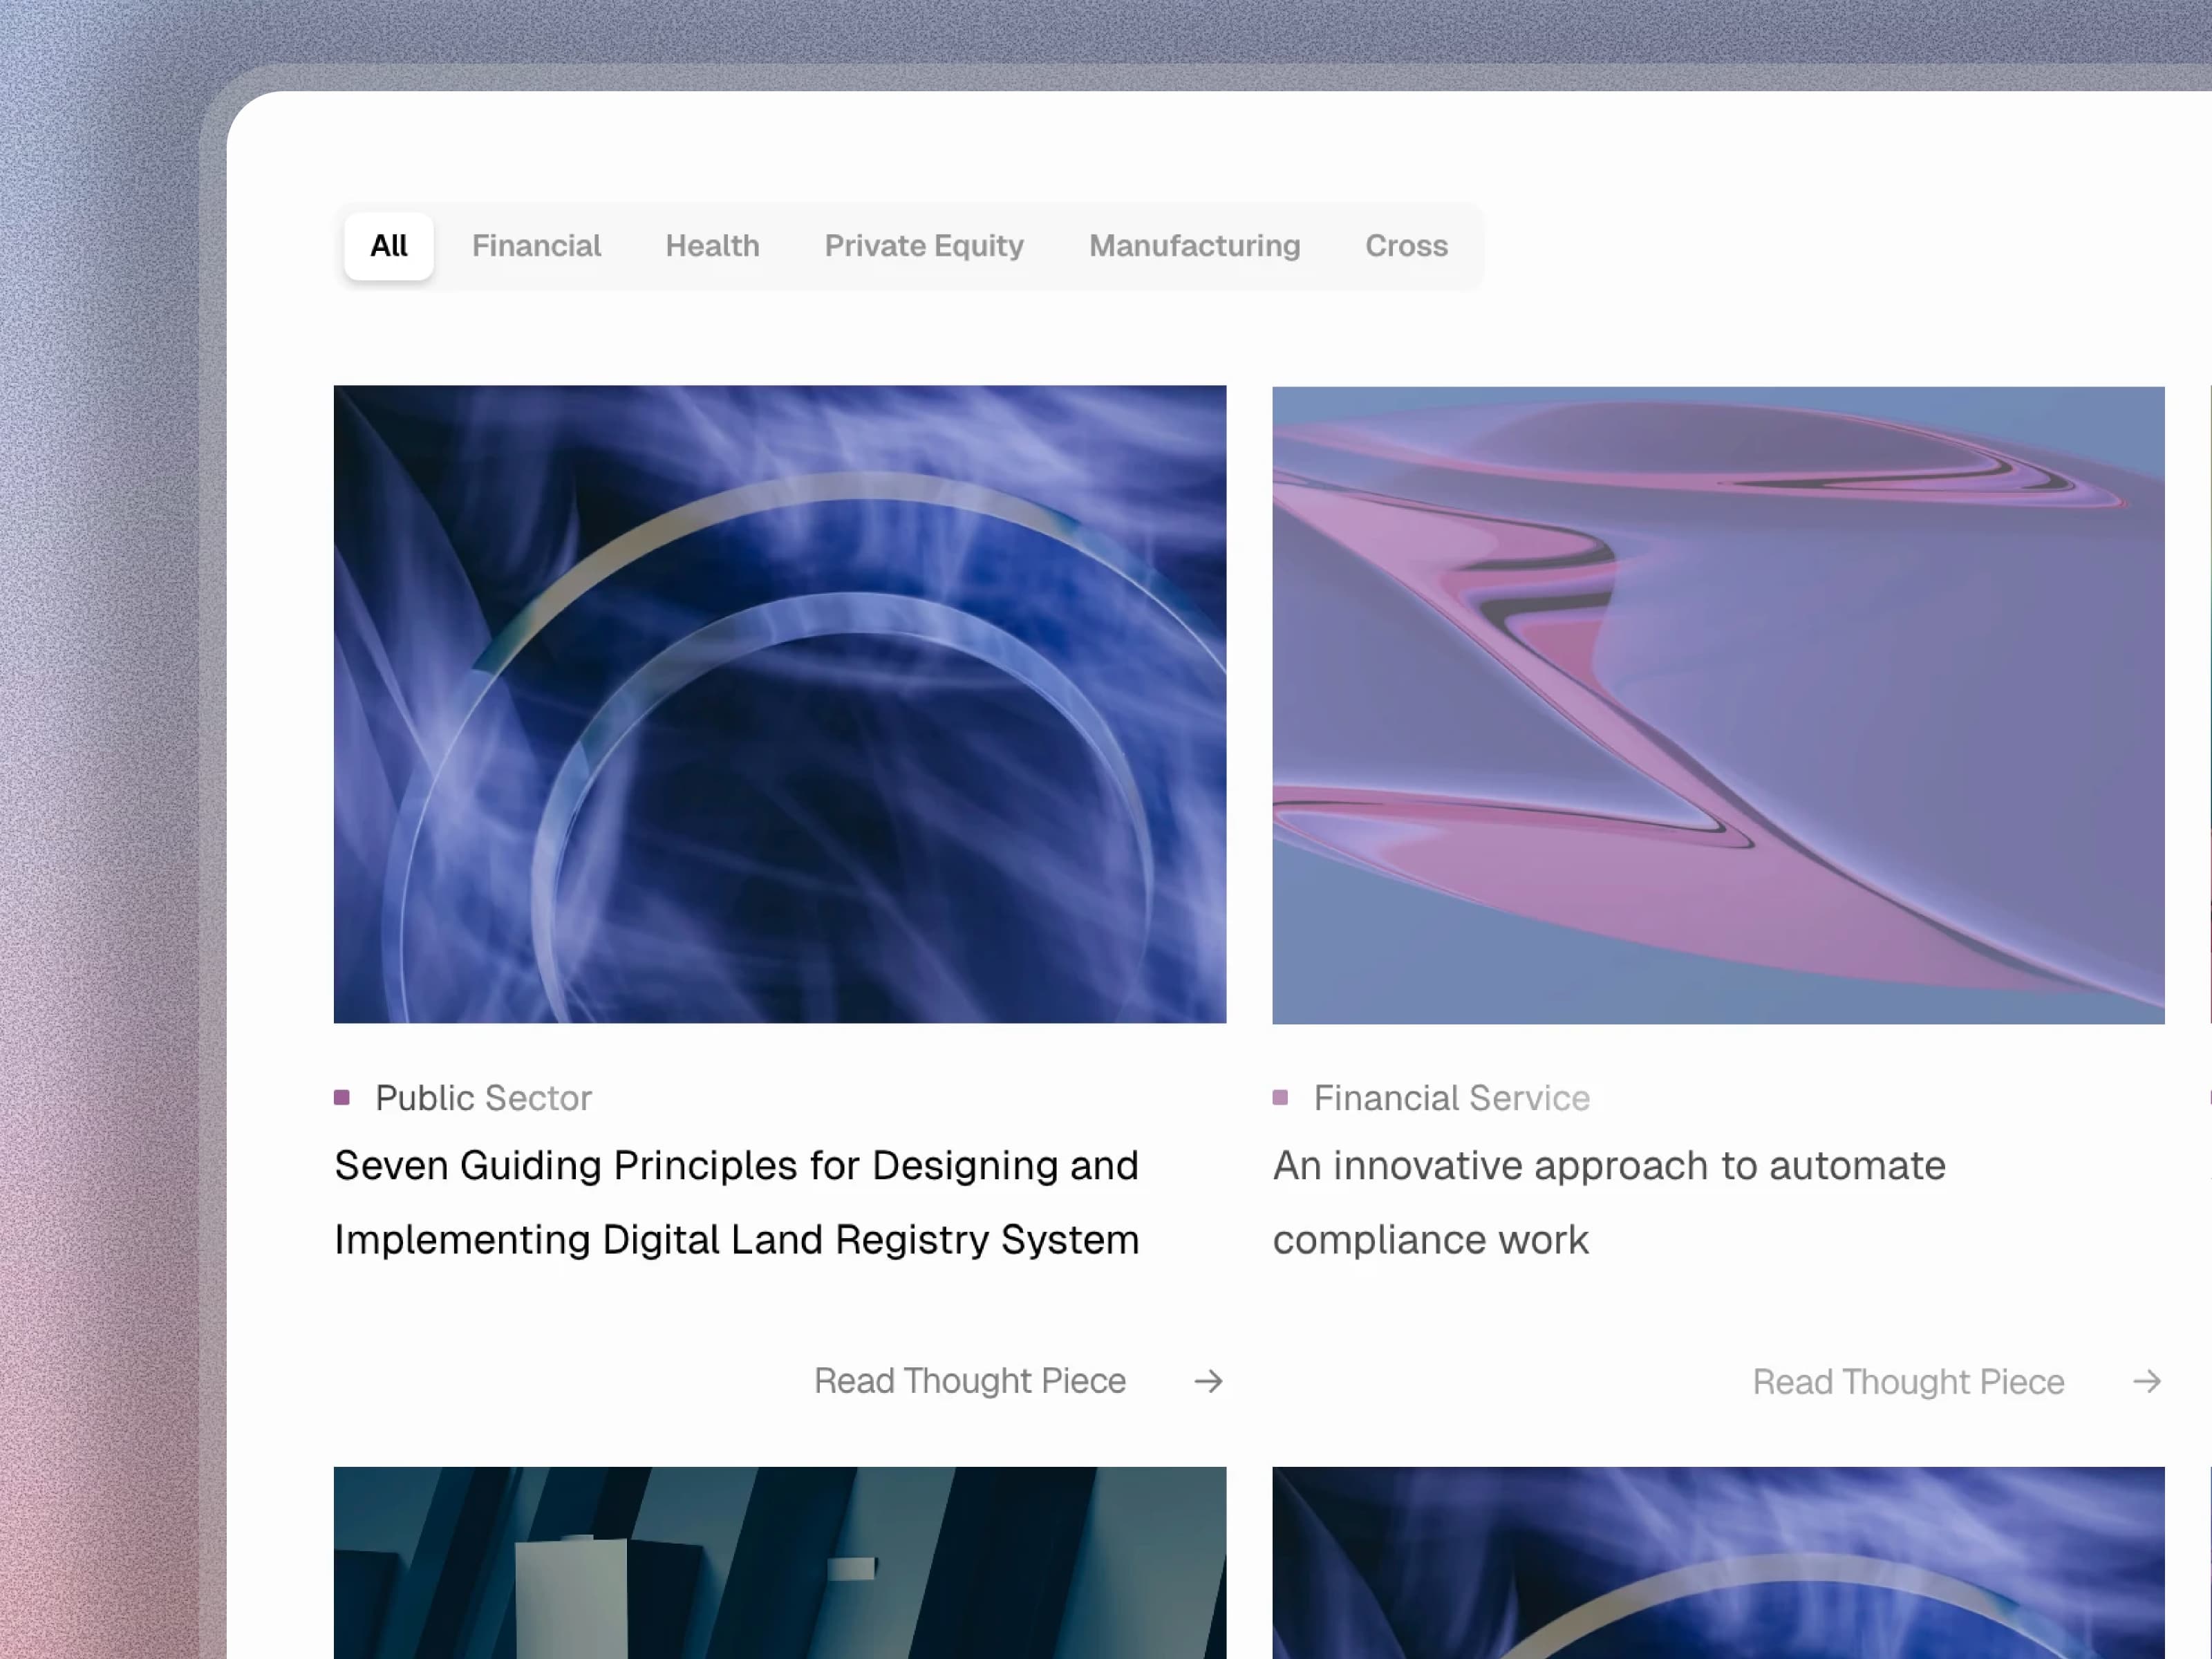
Task: Open the blue arc thumbnail at bottom right
Action: (x=1717, y=1562)
